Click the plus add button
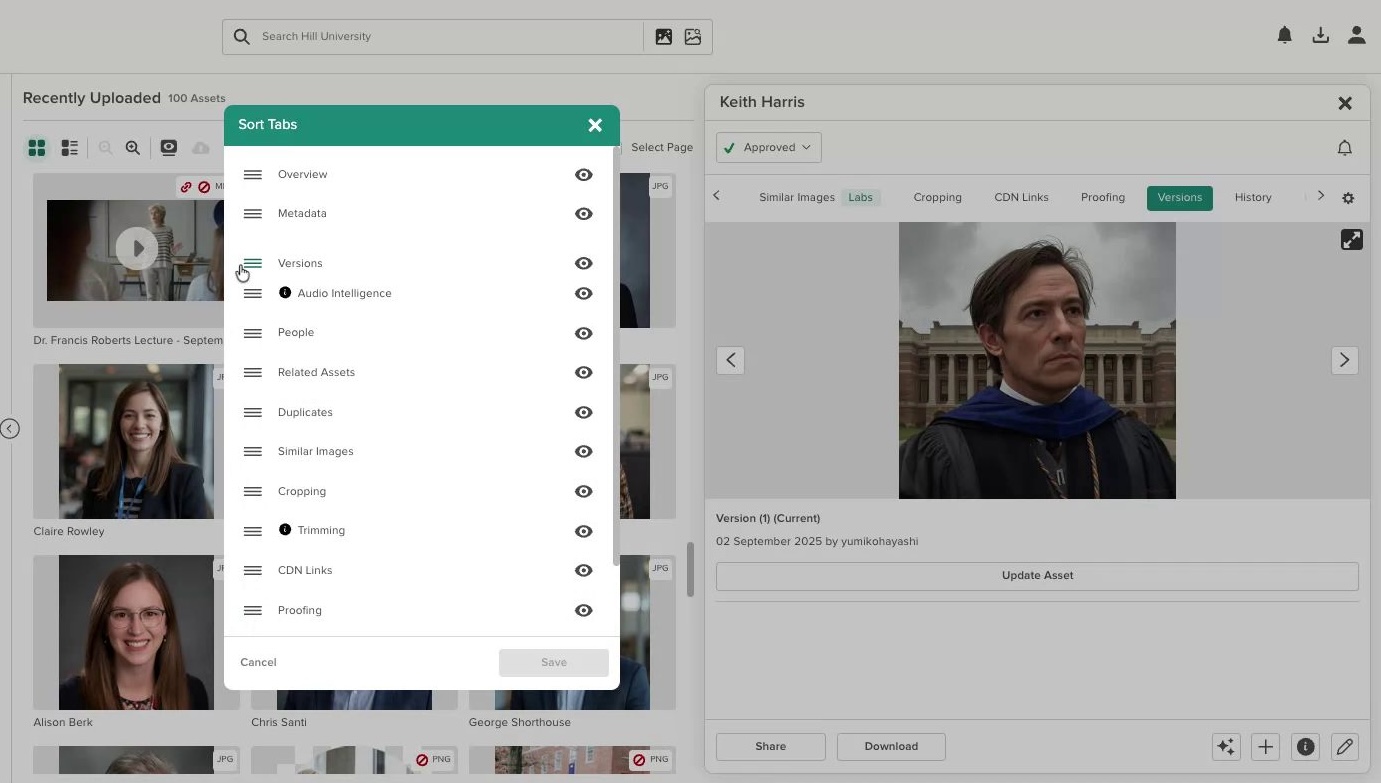 point(1266,747)
